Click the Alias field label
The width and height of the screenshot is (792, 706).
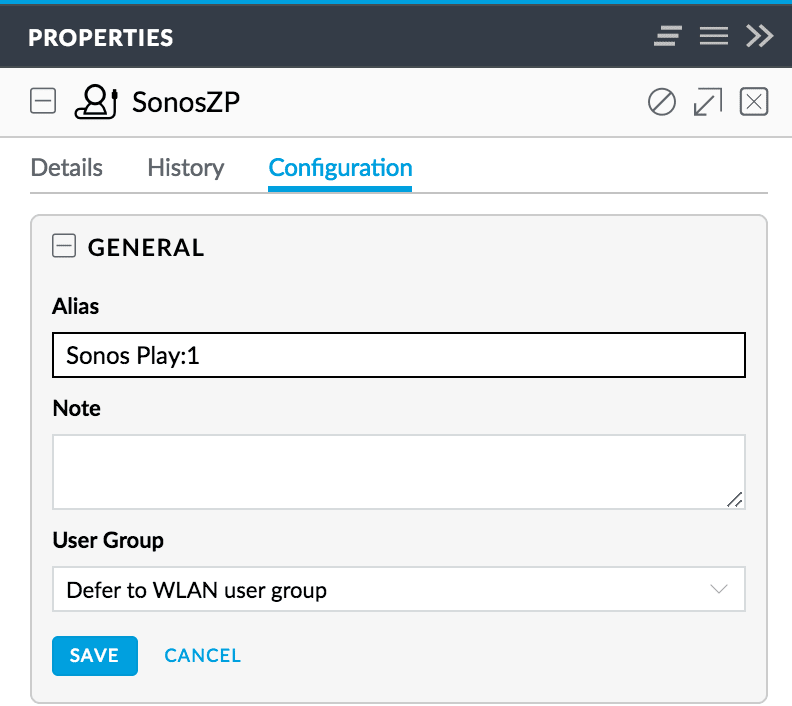coord(76,306)
